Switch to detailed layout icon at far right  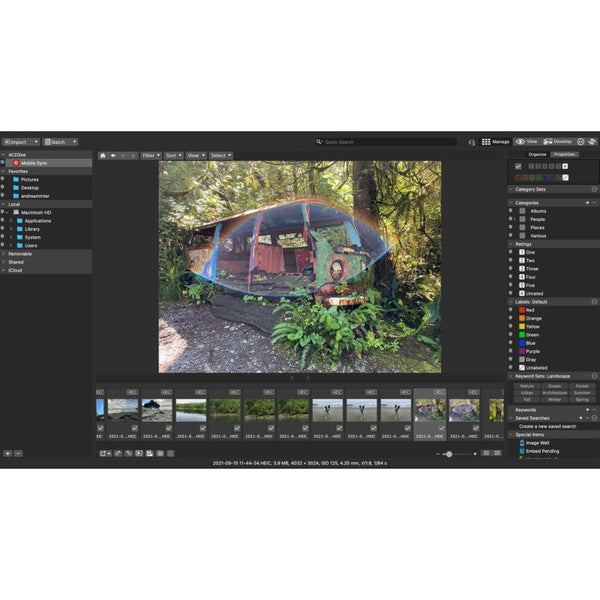[497, 453]
